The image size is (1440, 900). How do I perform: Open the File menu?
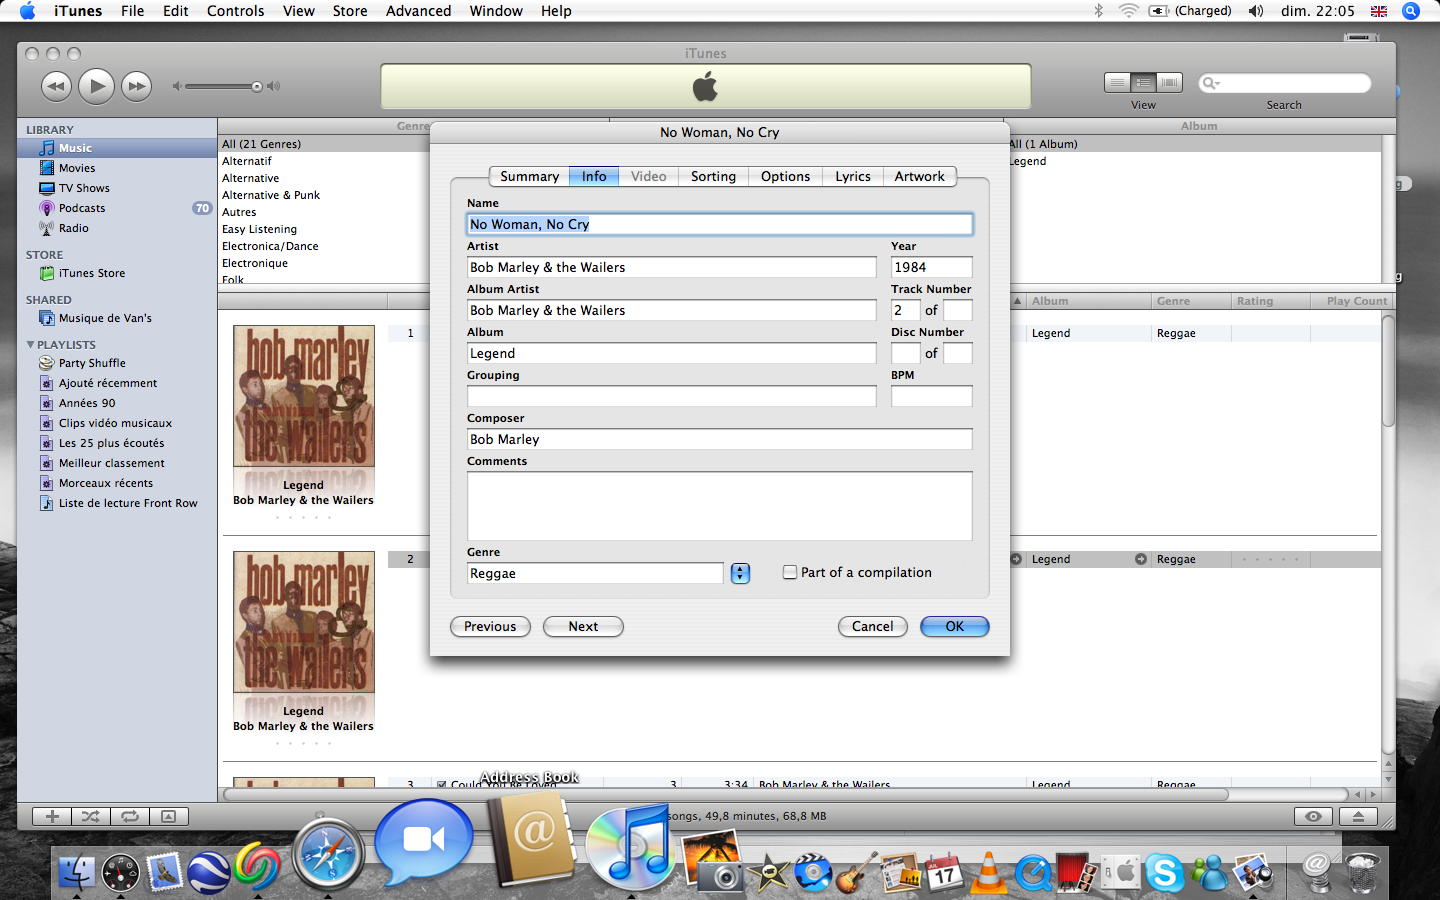tap(132, 11)
